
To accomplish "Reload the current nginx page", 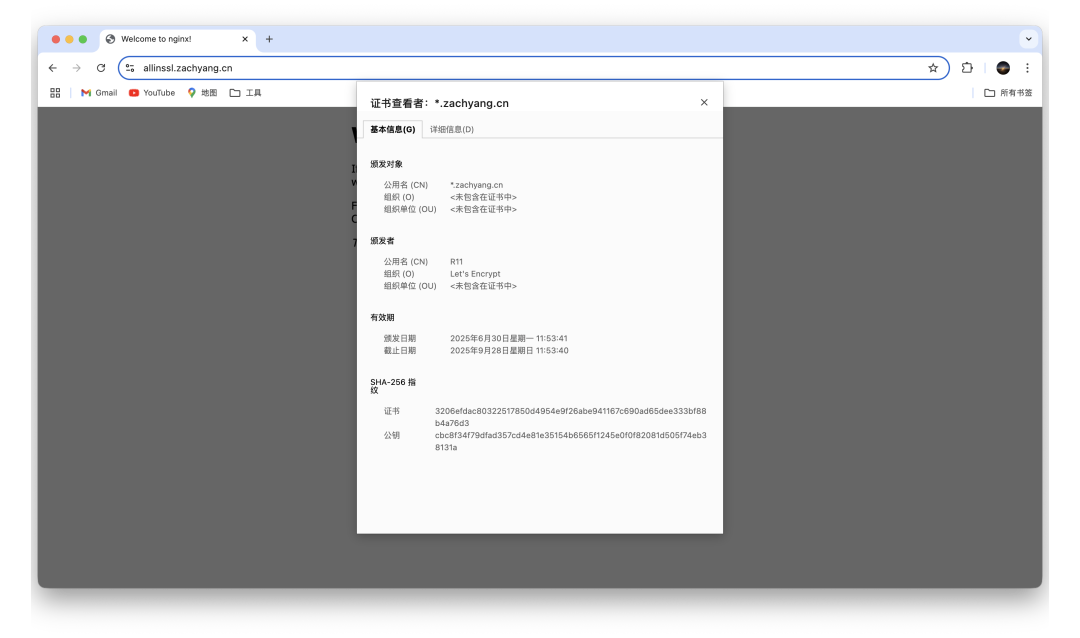I will click(x=103, y=68).
